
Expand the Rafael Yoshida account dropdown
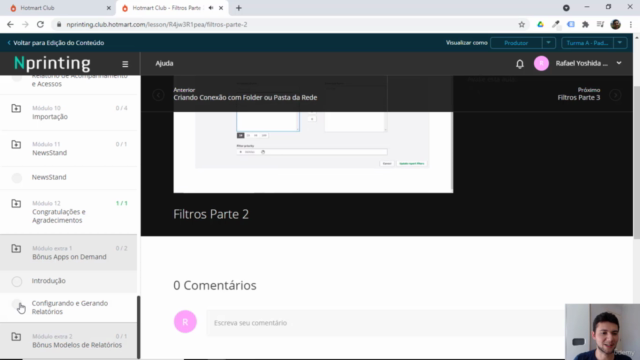[x=619, y=63]
